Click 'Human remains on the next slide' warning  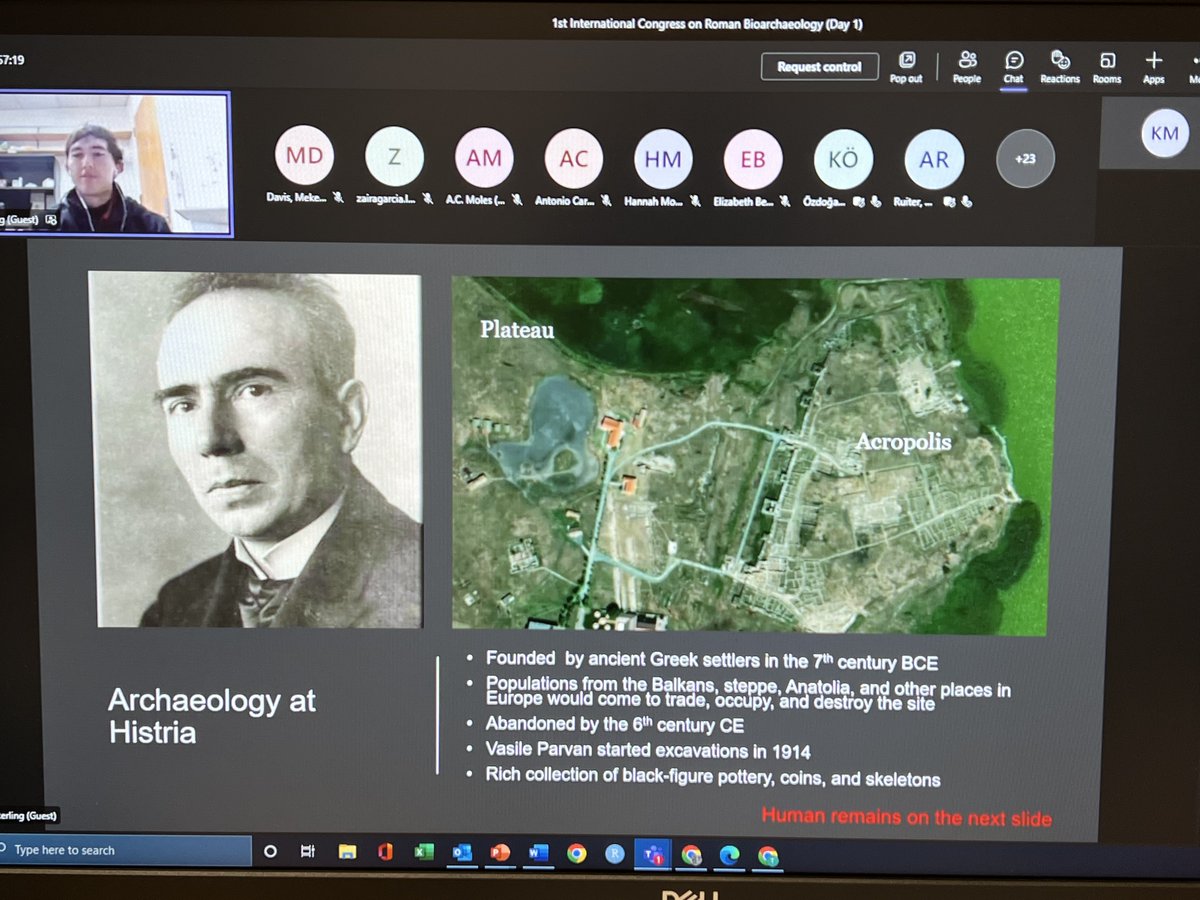pos(906,817)
